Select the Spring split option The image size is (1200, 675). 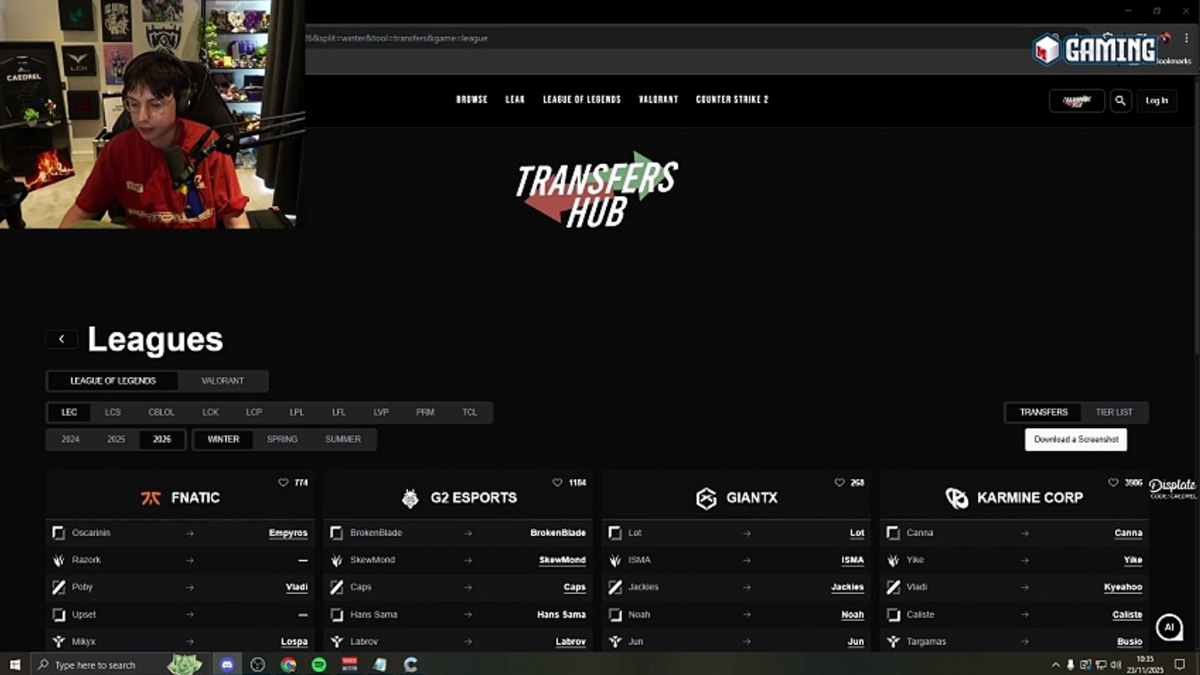pyautogui.click(x=282, y=439)
